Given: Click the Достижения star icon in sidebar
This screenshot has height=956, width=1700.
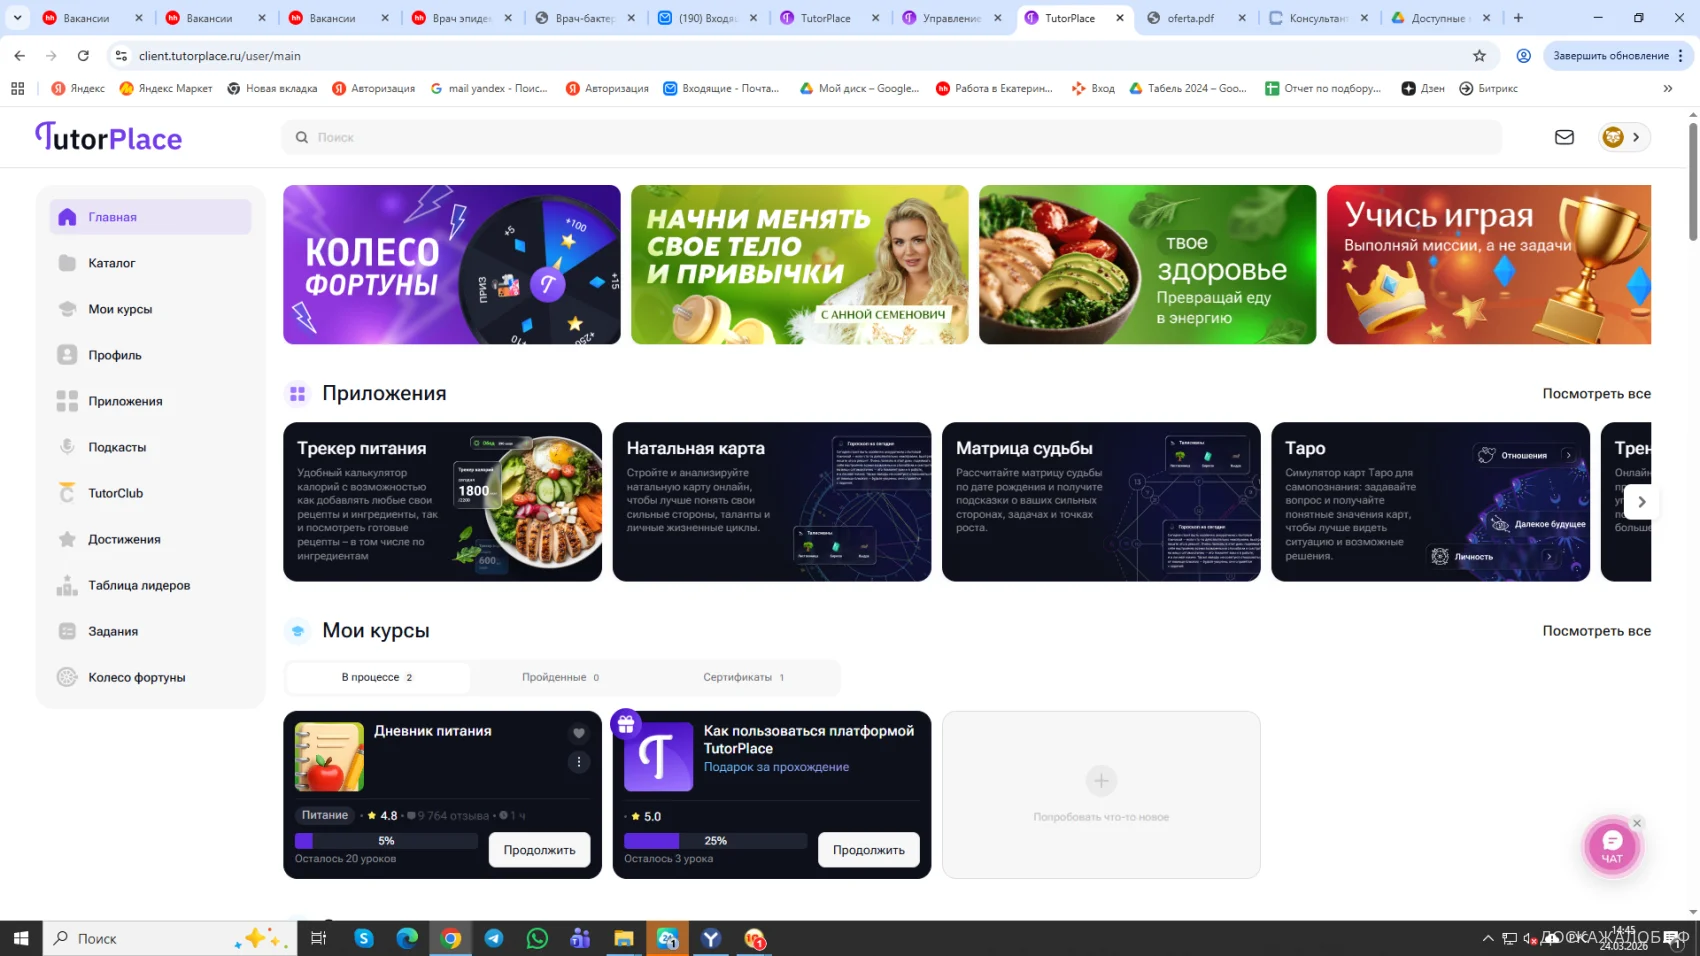Looking at the screenshot, I should (x=67, y=539).
